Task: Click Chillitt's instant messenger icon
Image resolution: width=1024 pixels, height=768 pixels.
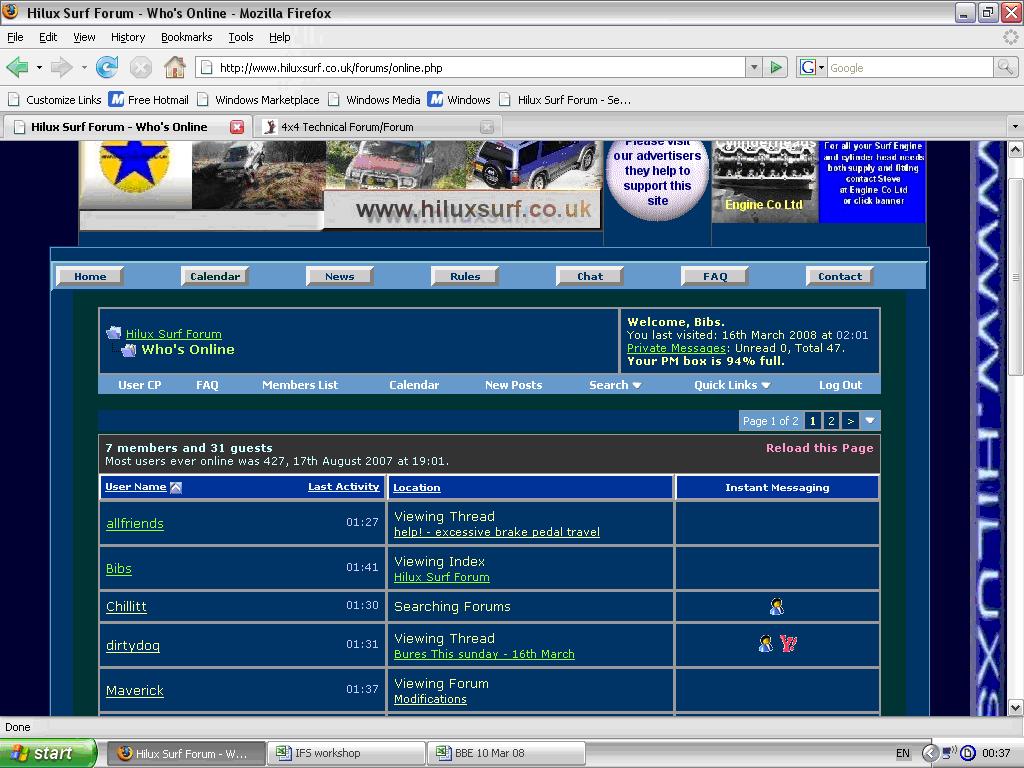Action: point(776,606)
